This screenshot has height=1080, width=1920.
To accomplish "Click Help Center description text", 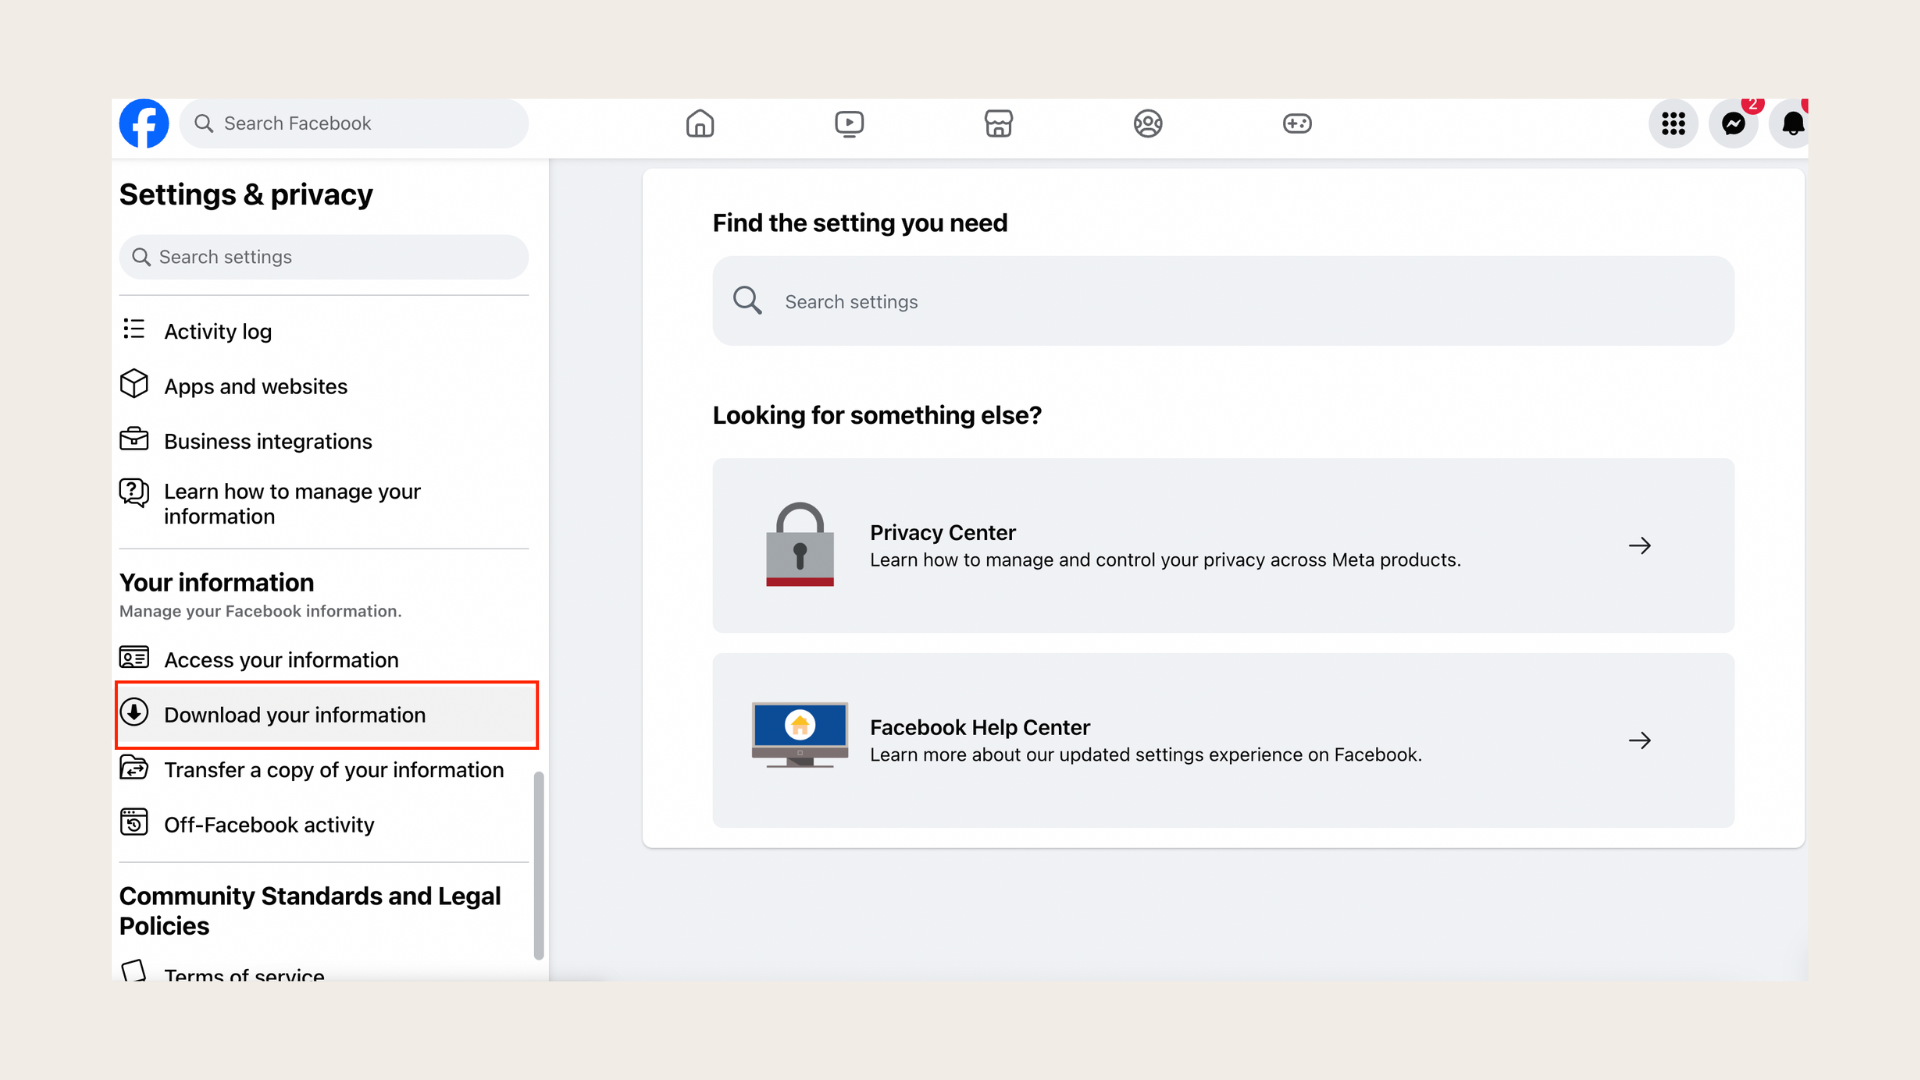I will [x=1146, y=755].
